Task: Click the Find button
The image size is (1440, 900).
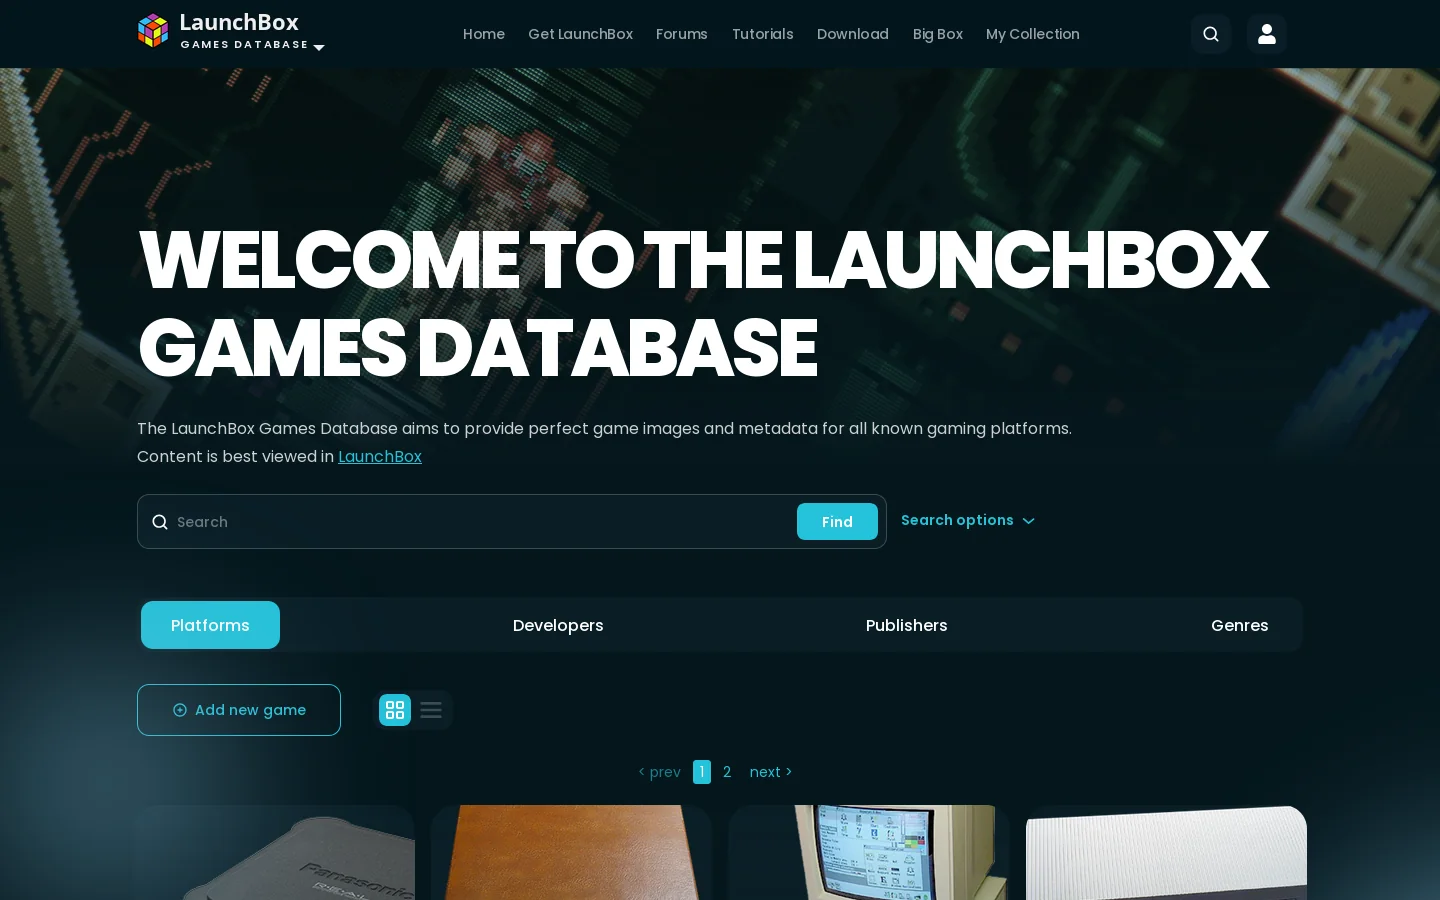Action: [837, 522]
